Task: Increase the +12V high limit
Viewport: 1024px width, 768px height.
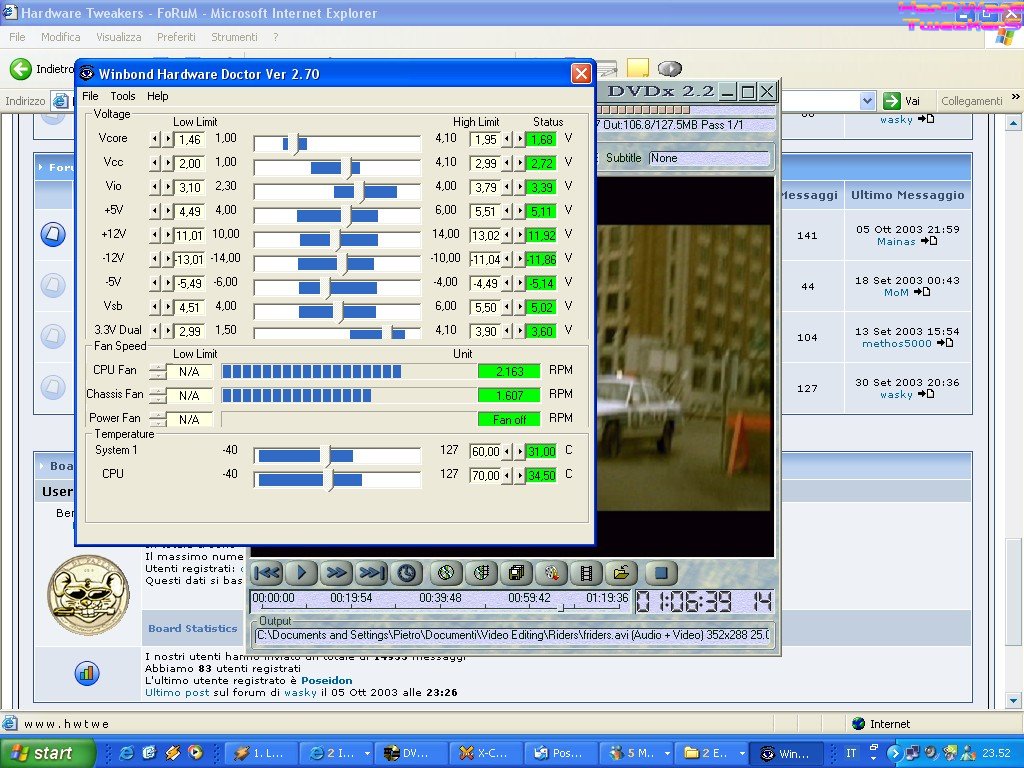Action: (x=520, y=235)
